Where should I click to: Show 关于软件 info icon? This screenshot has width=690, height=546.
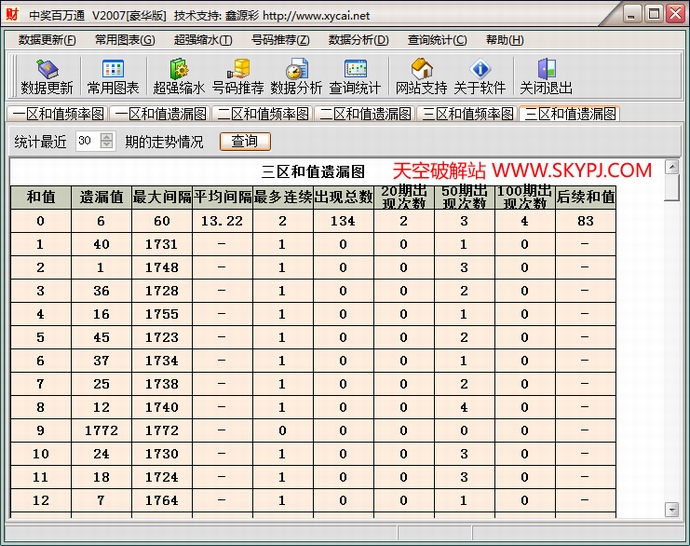click(x=480, y=76)
